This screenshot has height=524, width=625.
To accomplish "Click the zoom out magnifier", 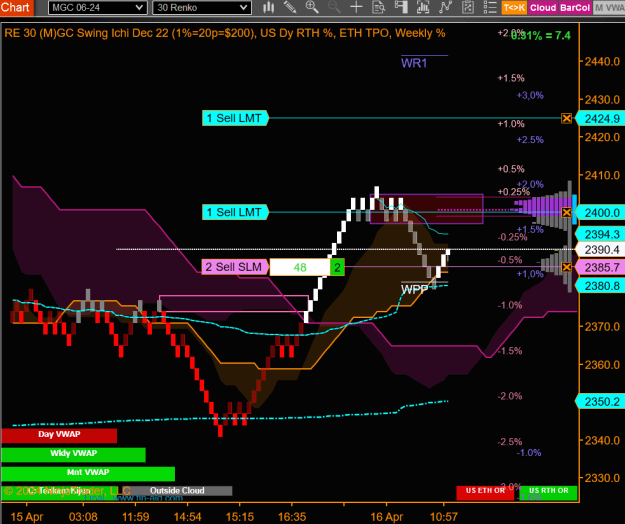I will point(334,7).
